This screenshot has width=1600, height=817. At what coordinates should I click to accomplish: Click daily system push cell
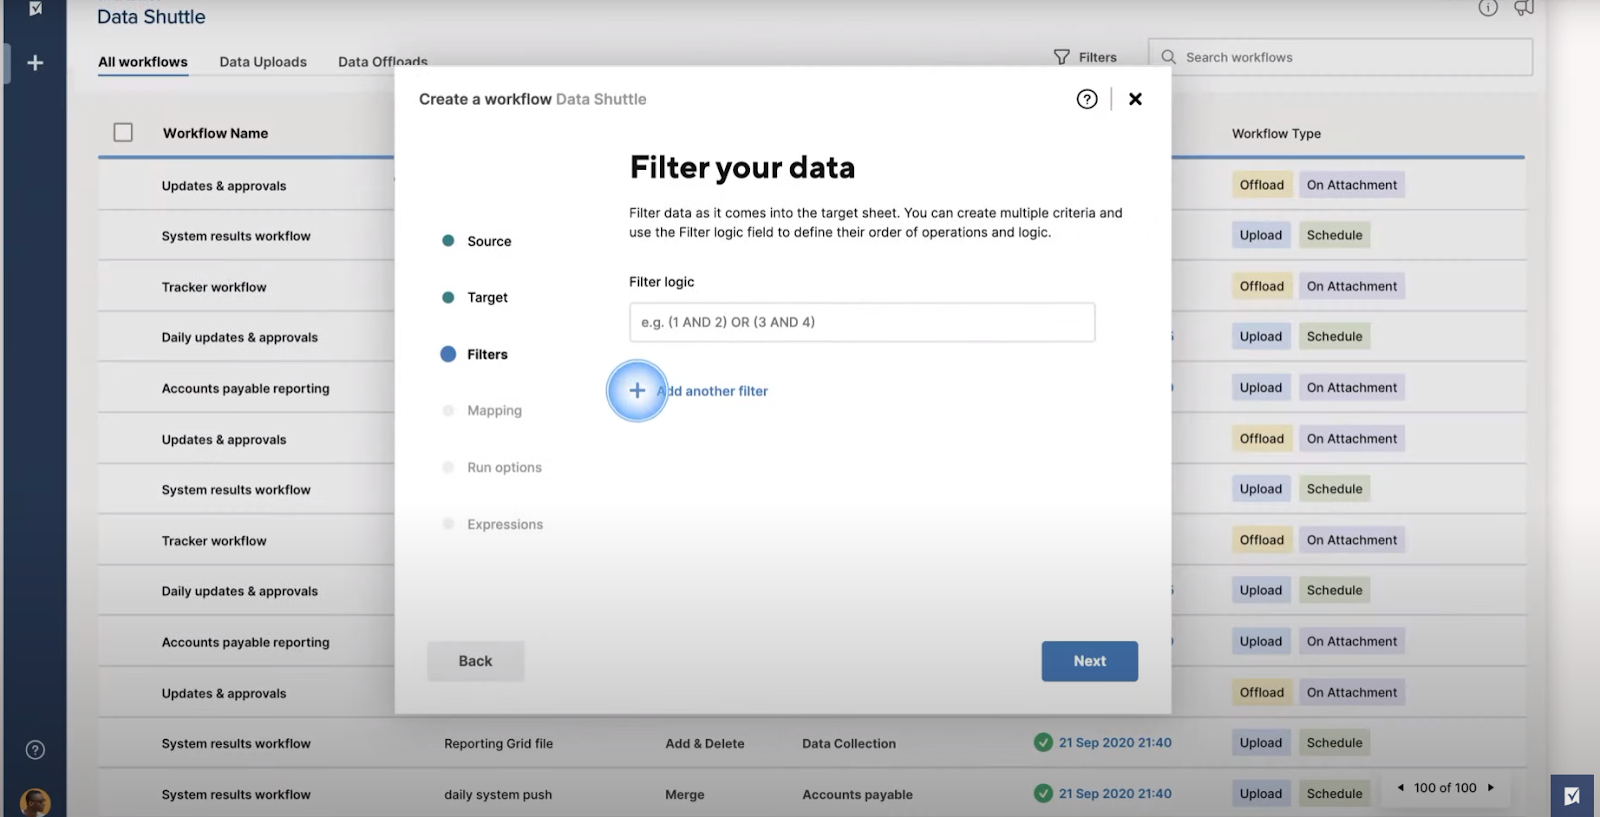tap(498, 794)
